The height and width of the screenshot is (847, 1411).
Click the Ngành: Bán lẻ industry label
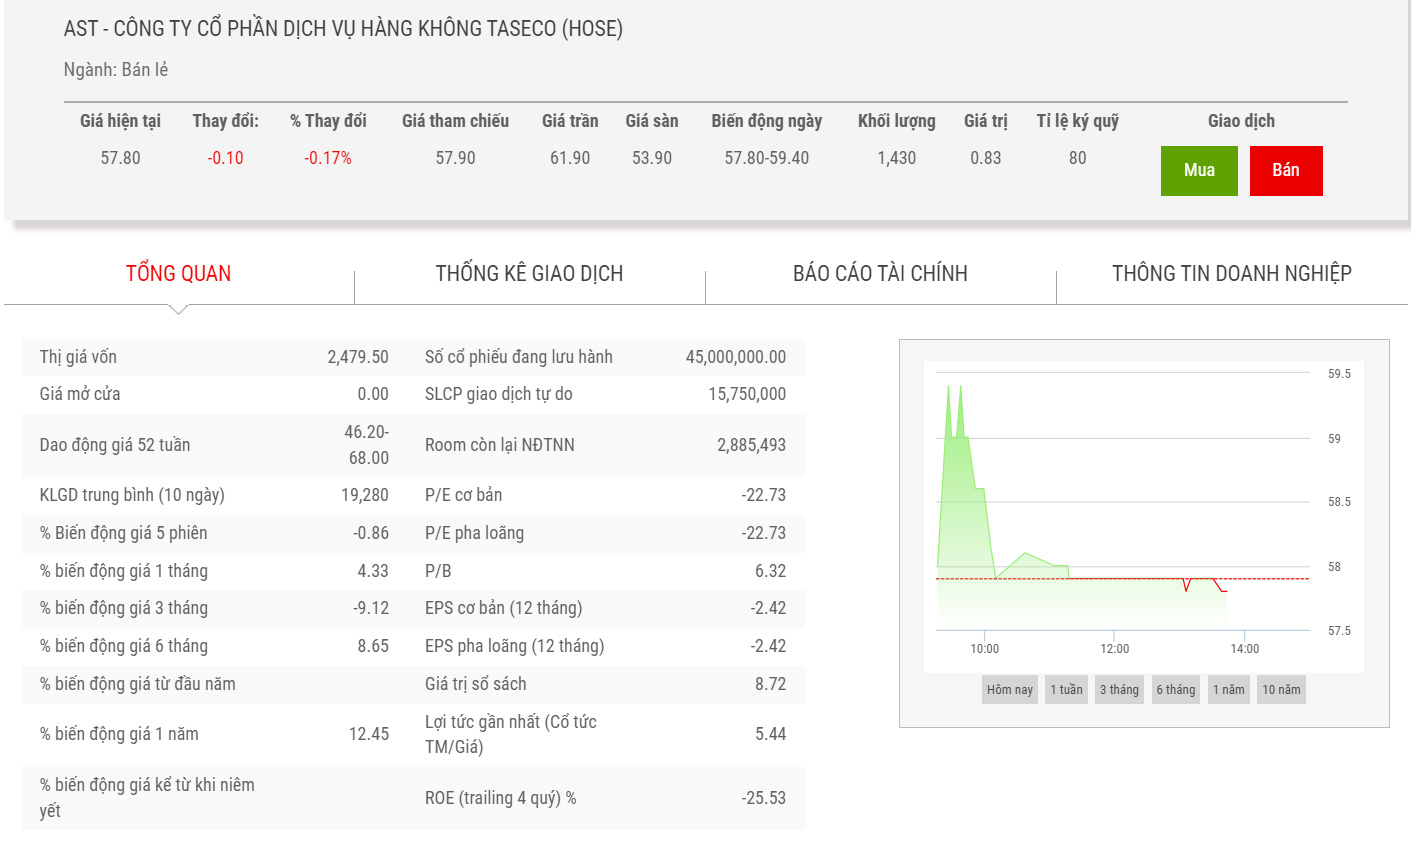tap(116, 70)
